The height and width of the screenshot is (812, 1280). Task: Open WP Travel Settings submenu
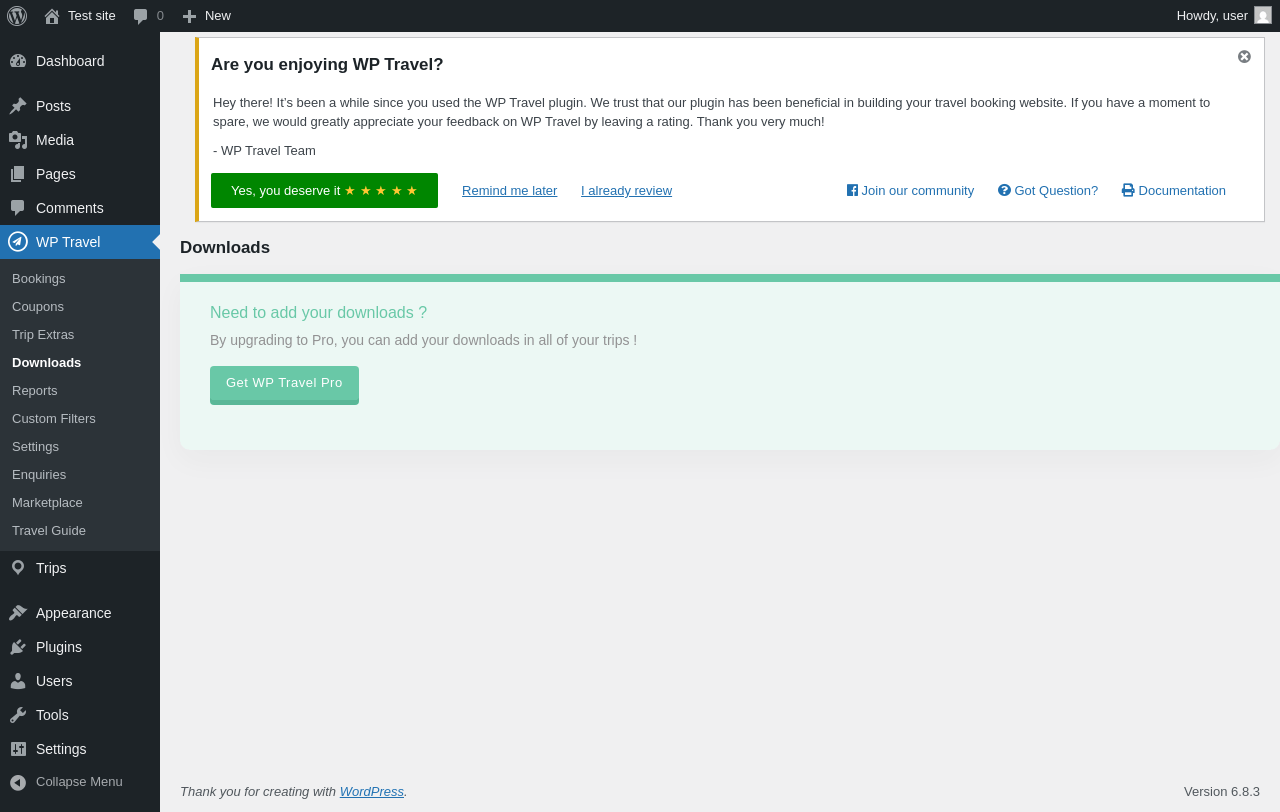[x=80, y=447]
